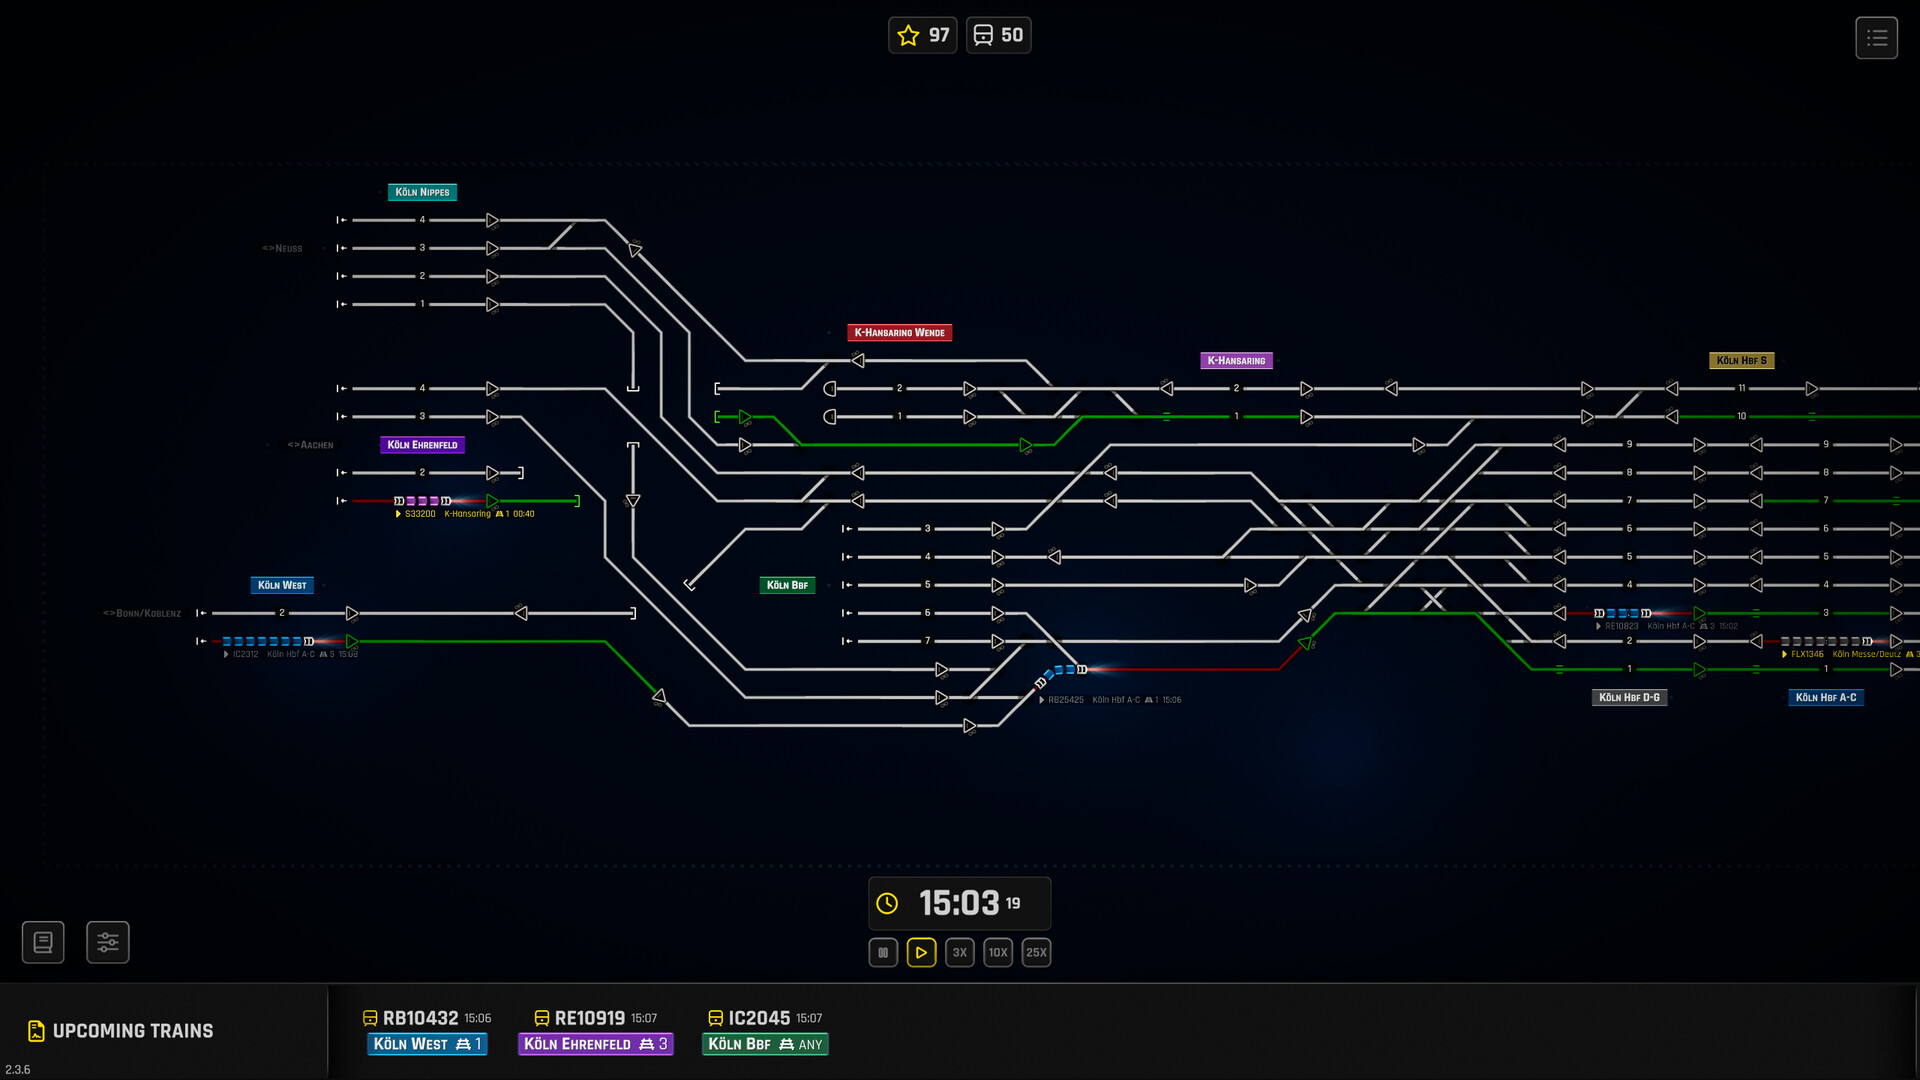Select the Köln Ehrenfeld 3 destination tag
Image resolution: width=1920 pixels, height=1080 pixels.
(x=595, y=1044)
